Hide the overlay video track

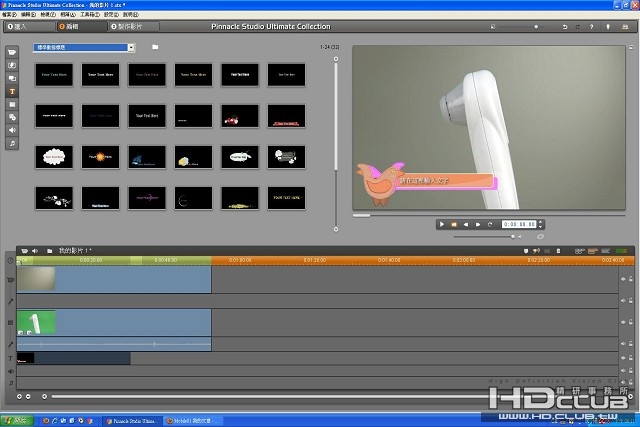(x=623, y=322)
